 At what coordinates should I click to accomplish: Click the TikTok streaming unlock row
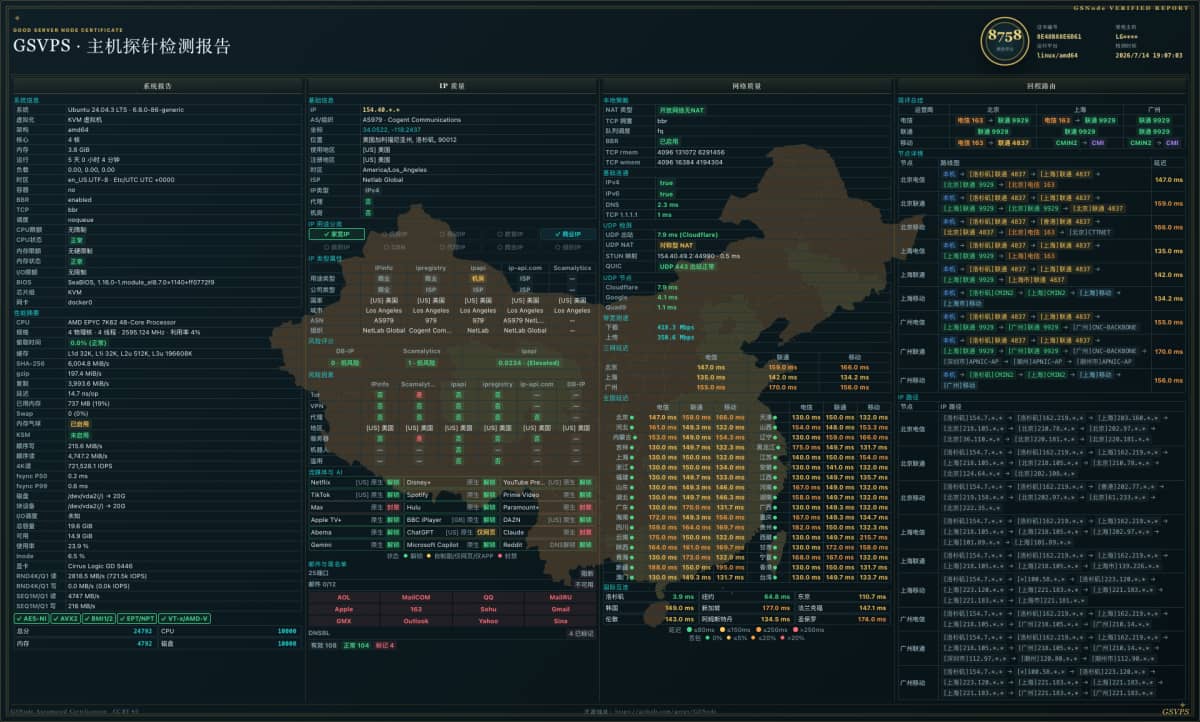pos(354,494)
